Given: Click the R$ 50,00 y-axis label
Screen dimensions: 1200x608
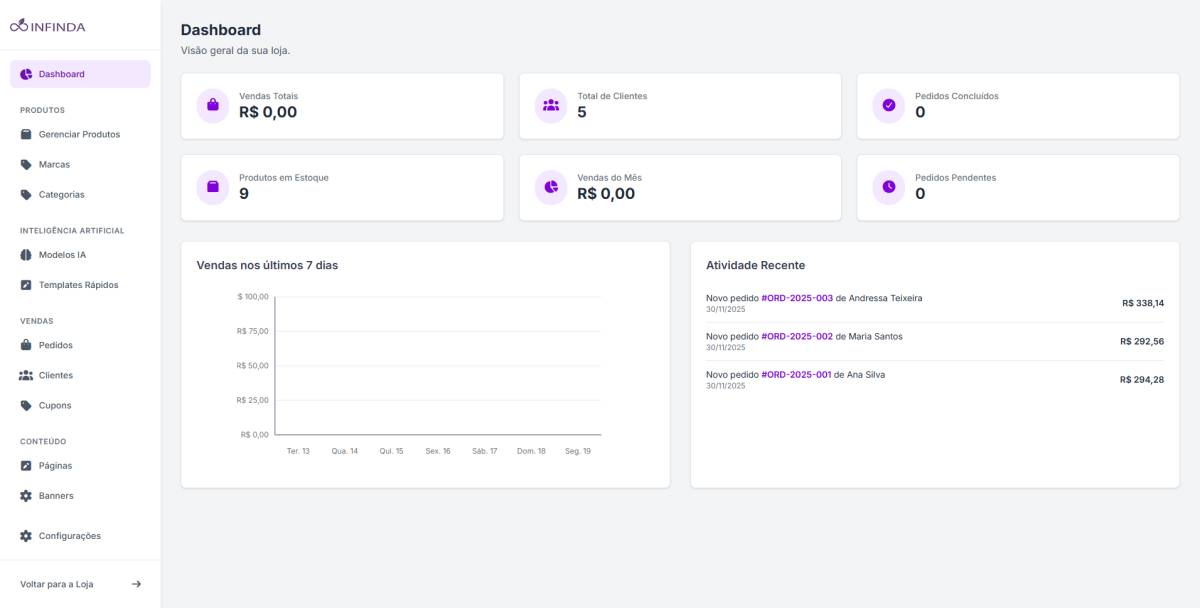Looking at the screenshot, I should (253, 366).
